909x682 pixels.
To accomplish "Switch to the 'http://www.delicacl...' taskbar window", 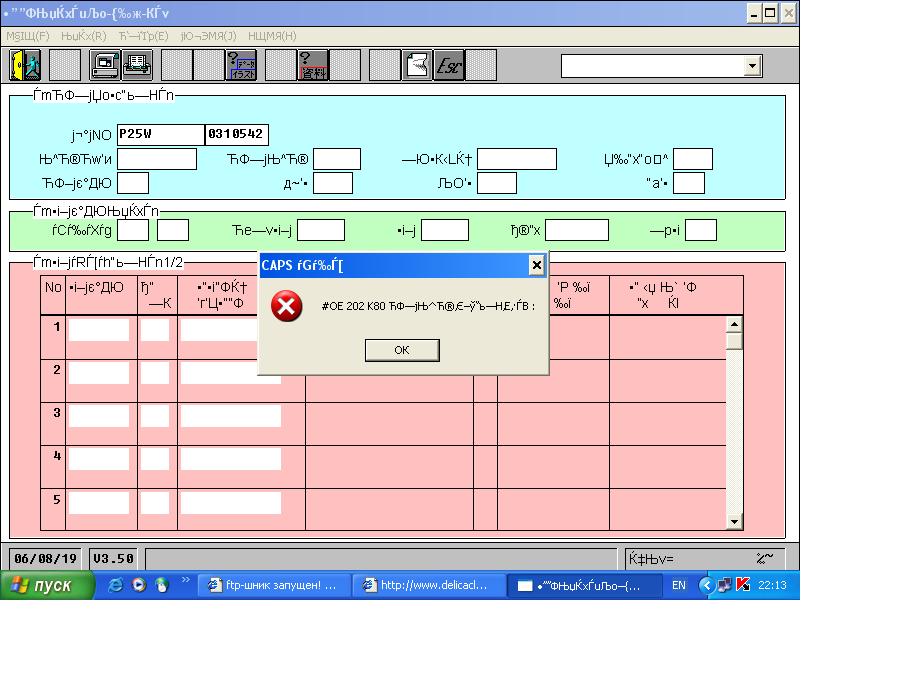I will coord(428,585).
